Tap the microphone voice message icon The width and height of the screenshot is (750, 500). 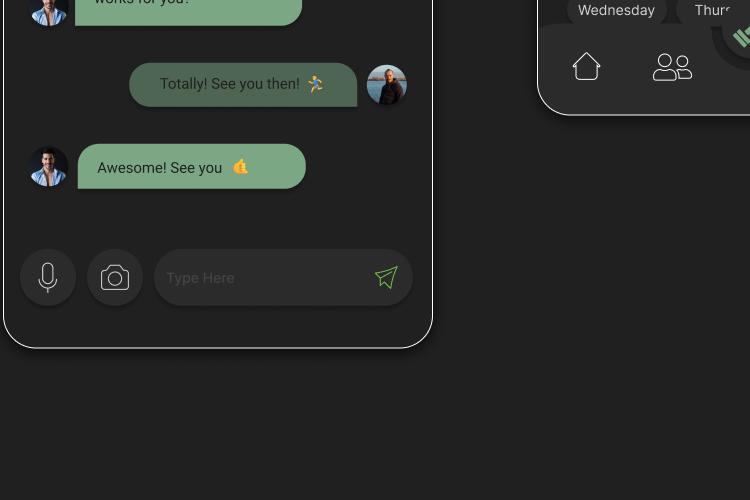pos(47,278)
